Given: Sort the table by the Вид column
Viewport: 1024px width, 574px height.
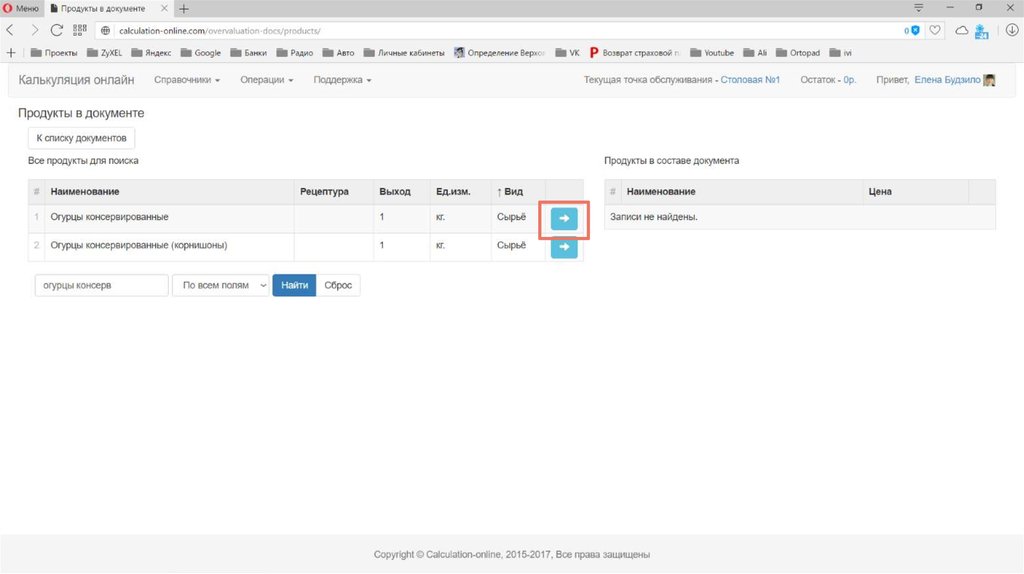Looking at the screenshot, I should (510, 191).
